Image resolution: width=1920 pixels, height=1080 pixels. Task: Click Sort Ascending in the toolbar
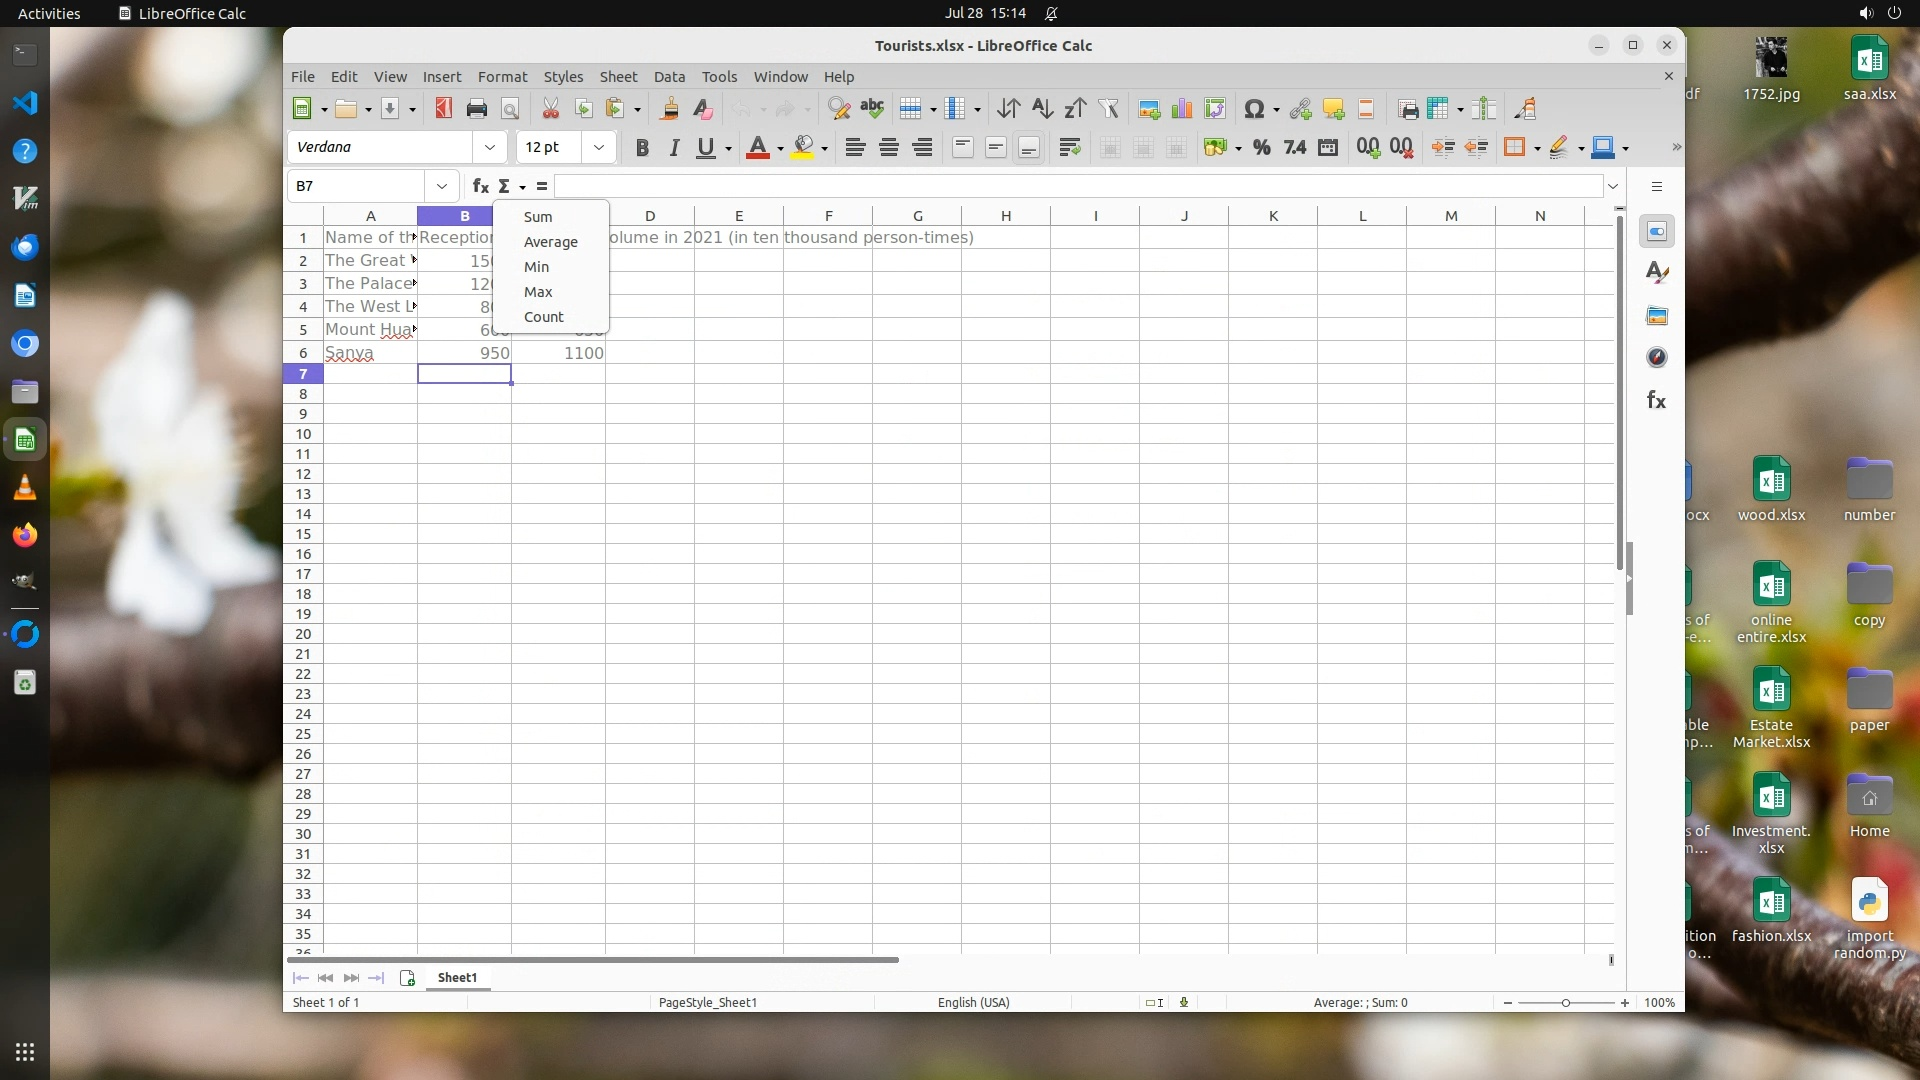click(1042, 109)
